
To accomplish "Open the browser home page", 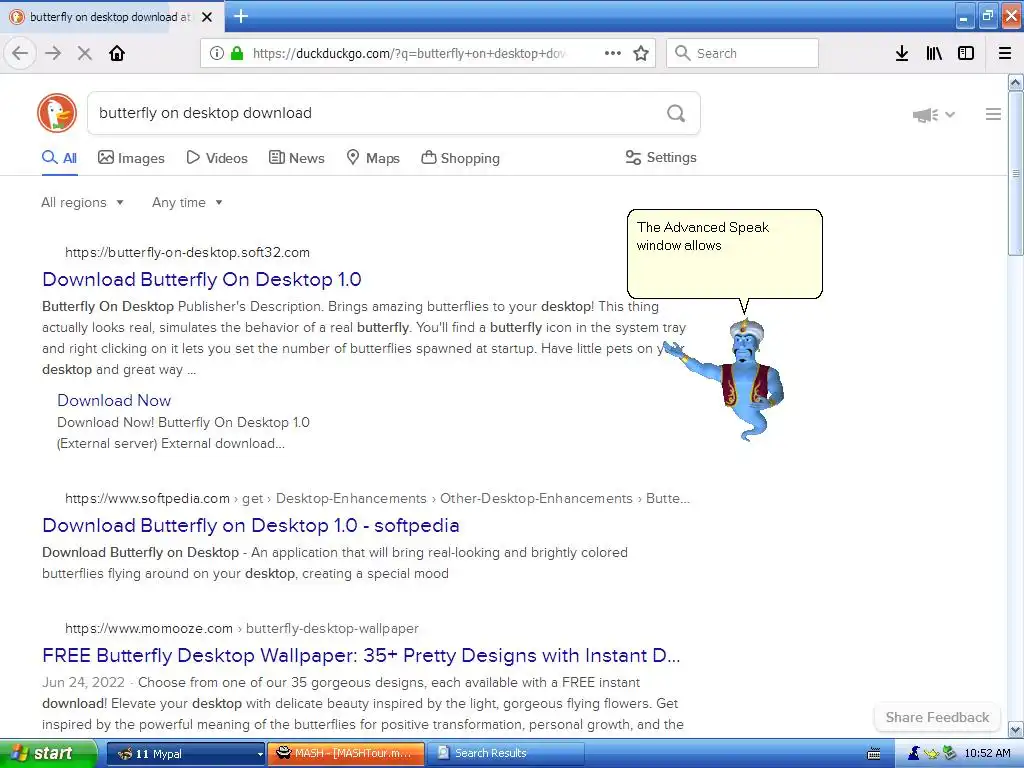I will point(117,53).
